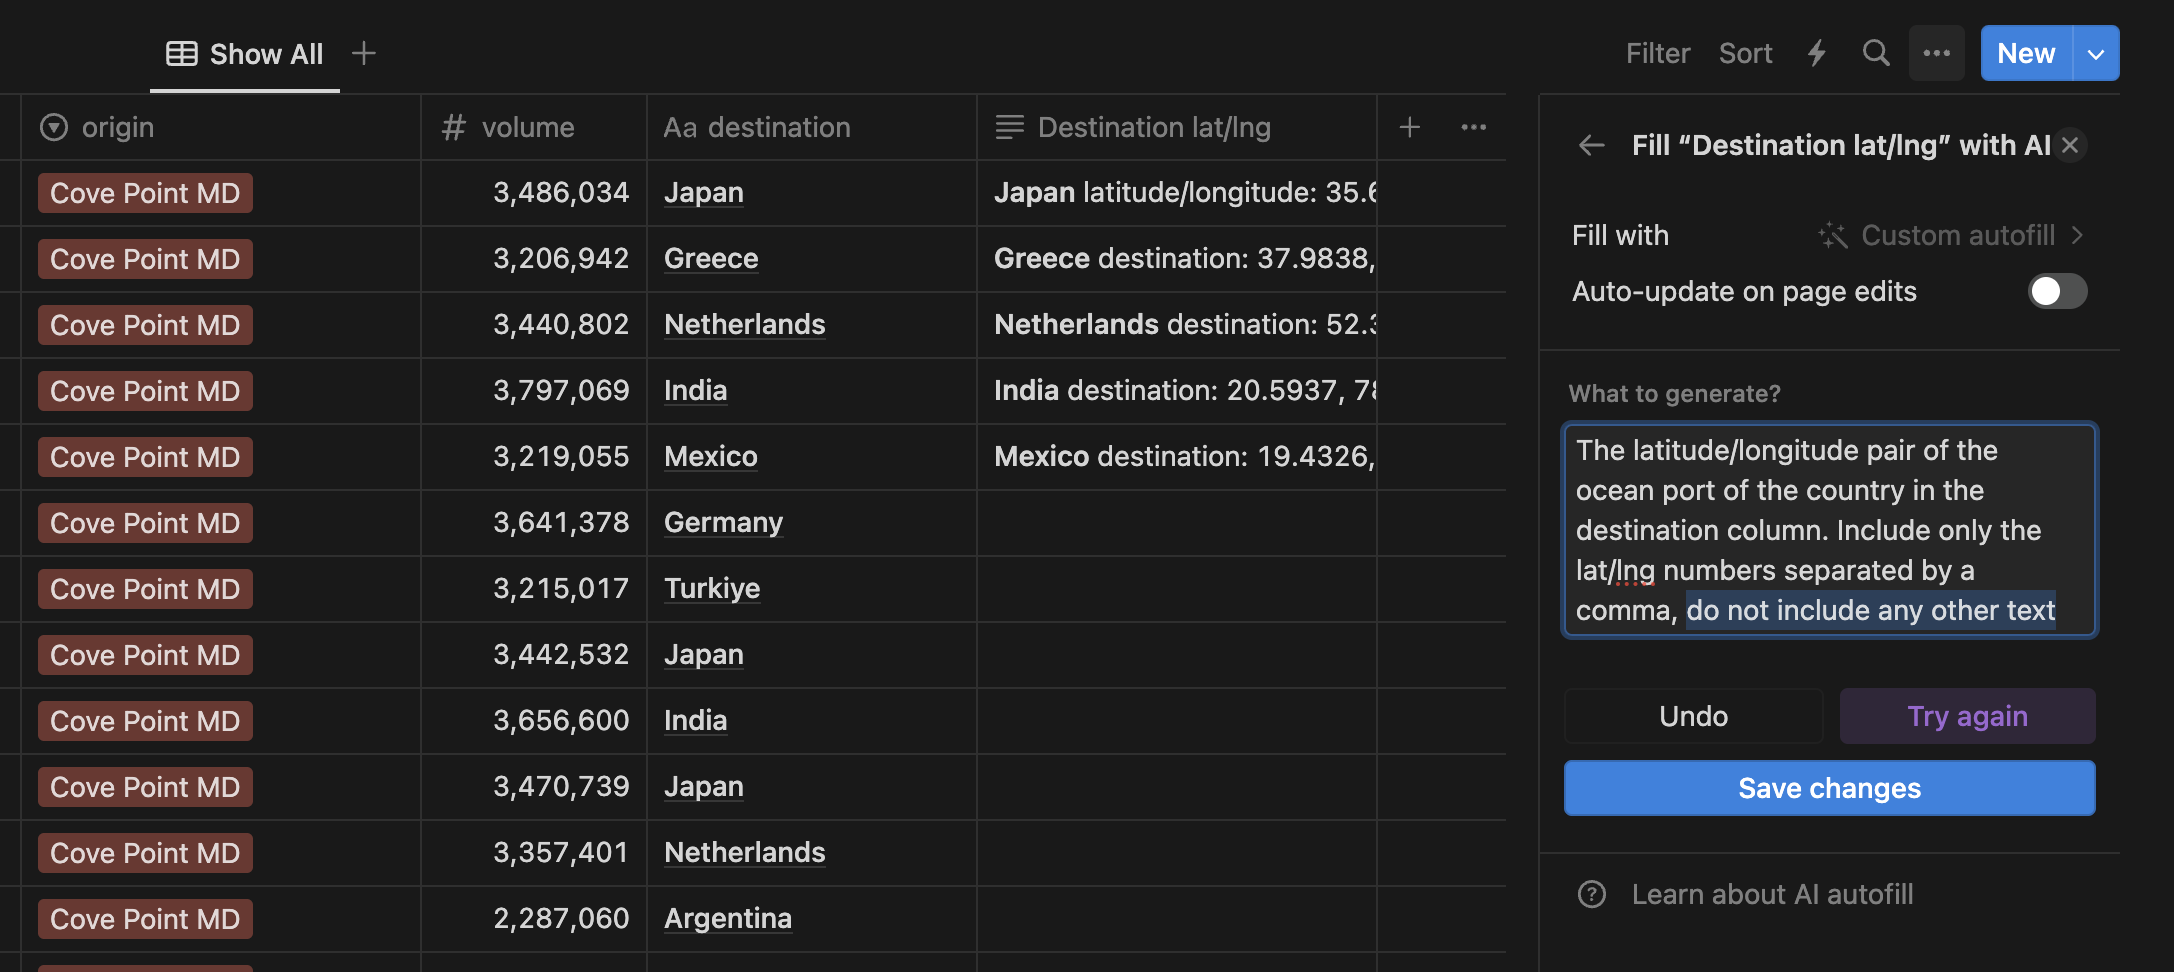Click the Undo button
The width and height of the screenshot is (2174, 972).
[1693, 716]
